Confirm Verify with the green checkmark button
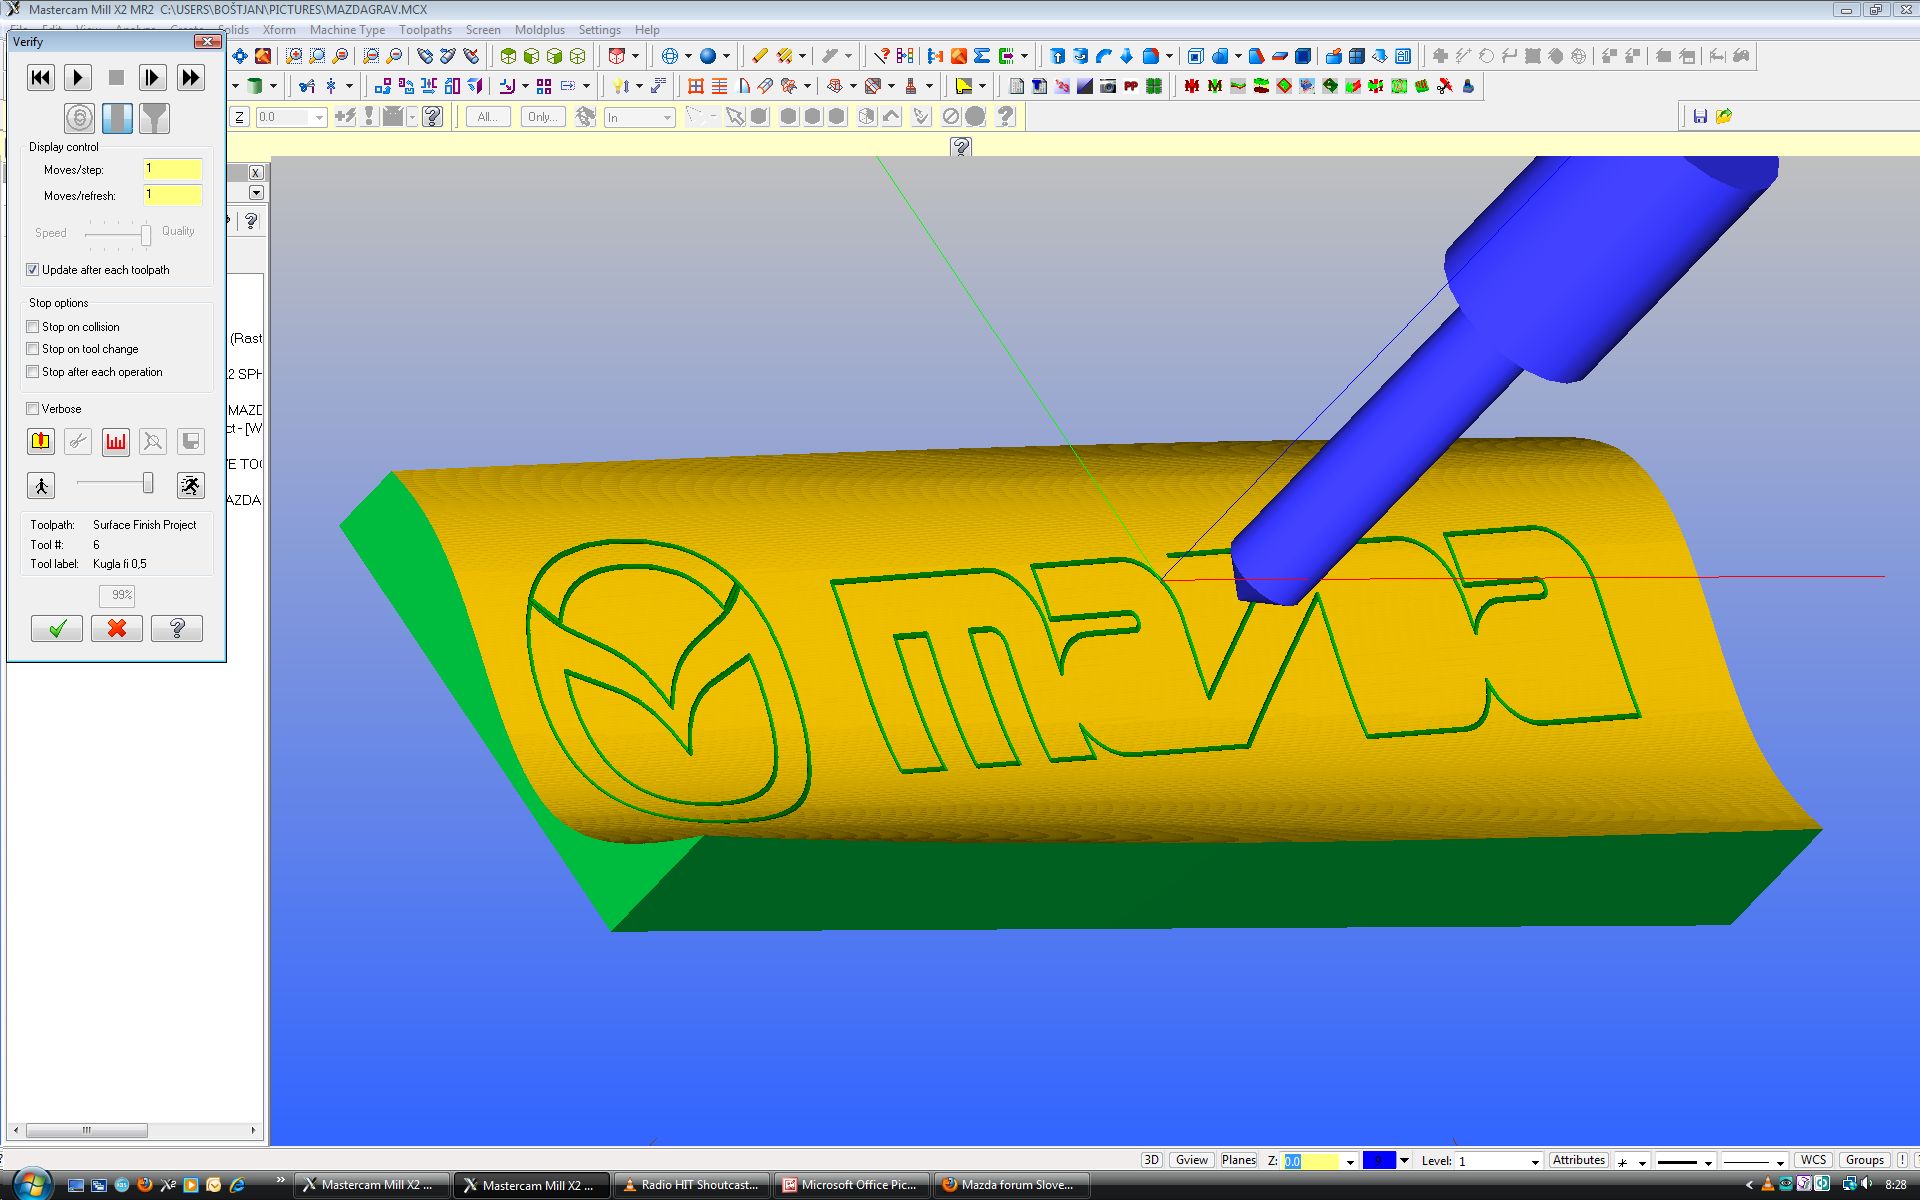 tap(57, 628)
